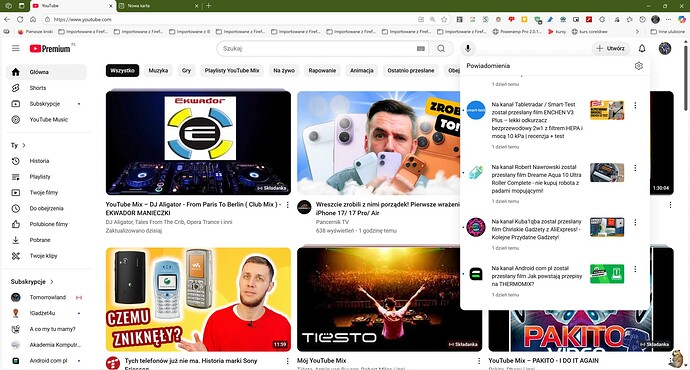The width and height of the screenshot is (690, 370).
Task: Open Polubione filmy liked videos
Action: [47, 224]
